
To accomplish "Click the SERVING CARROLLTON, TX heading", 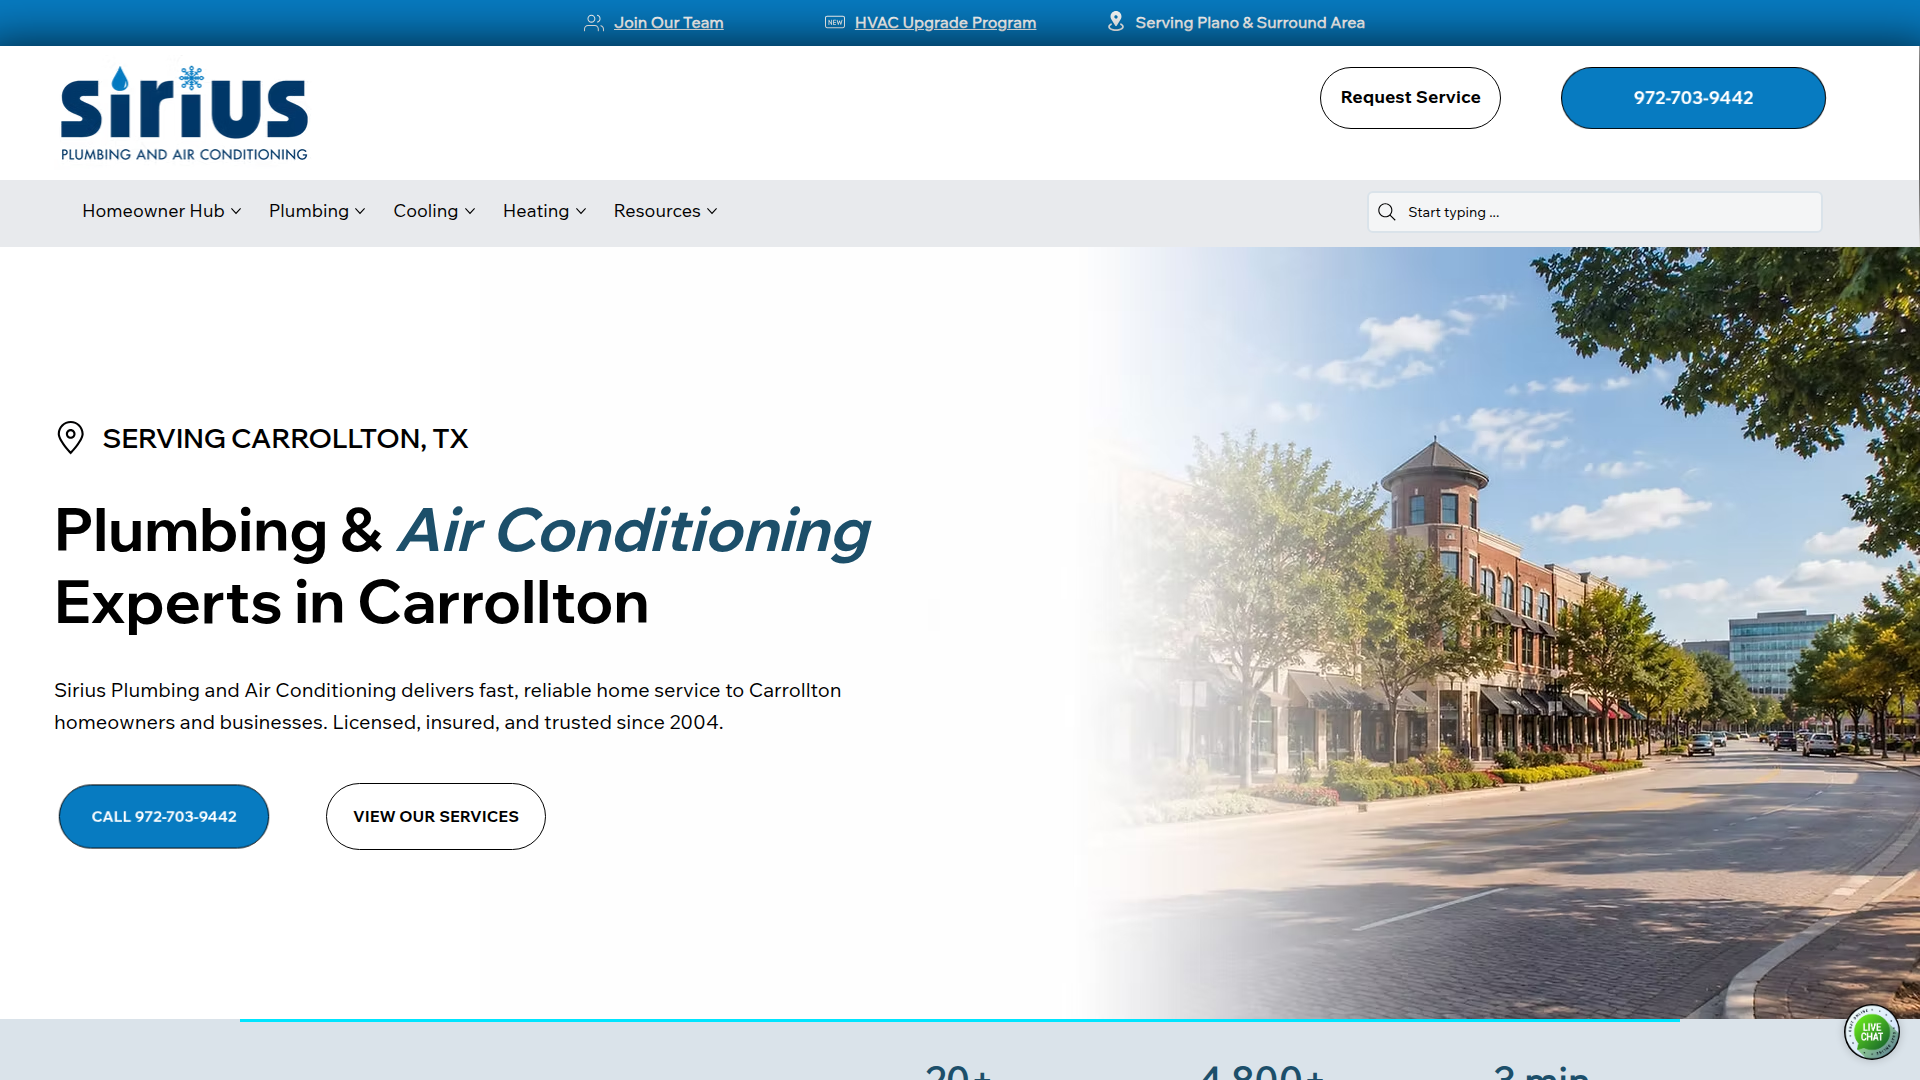I will tap(285, 439).
